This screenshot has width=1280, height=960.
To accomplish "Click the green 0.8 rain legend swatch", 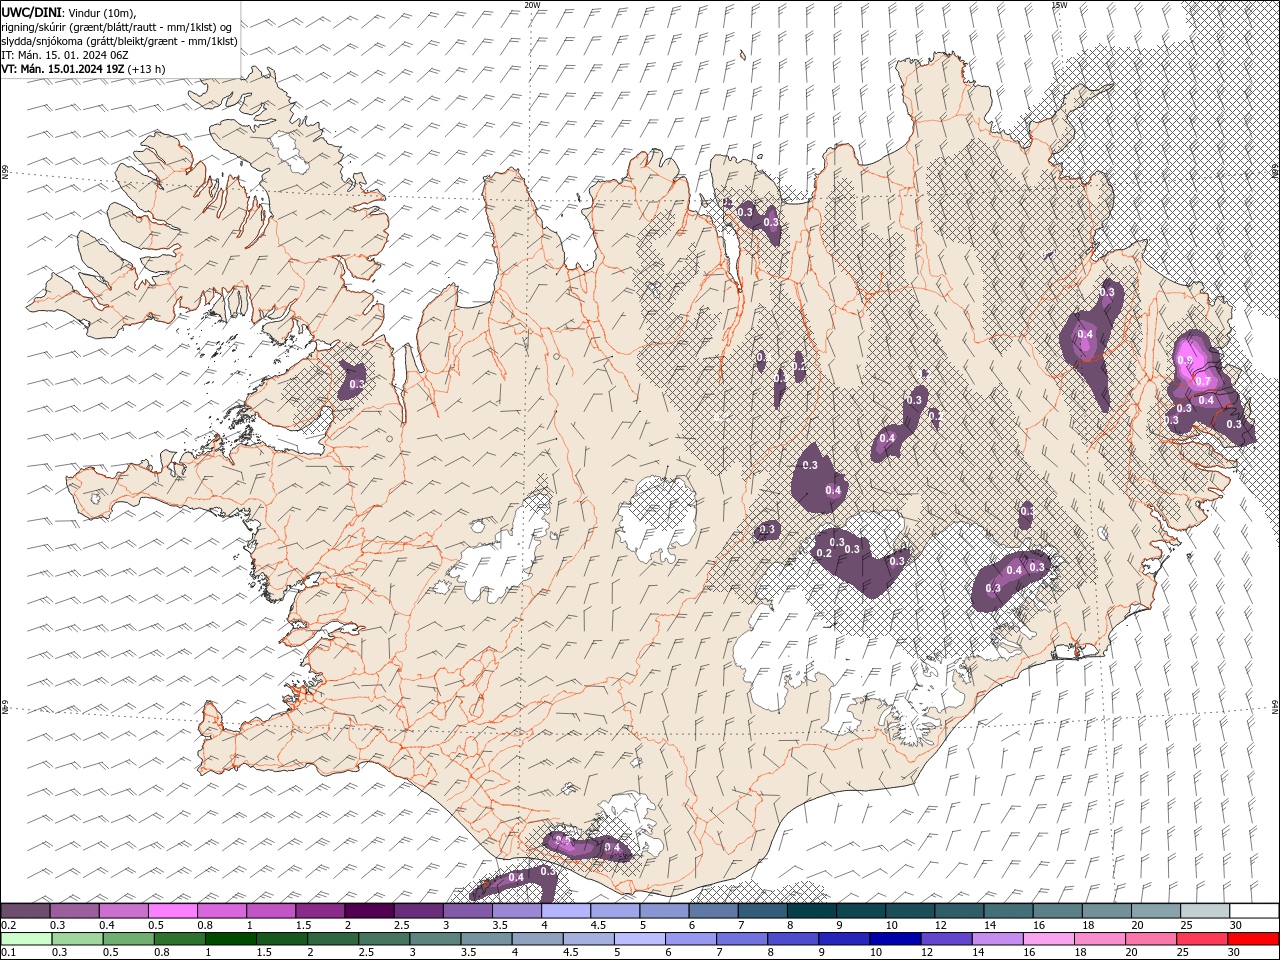I will 179,939.
